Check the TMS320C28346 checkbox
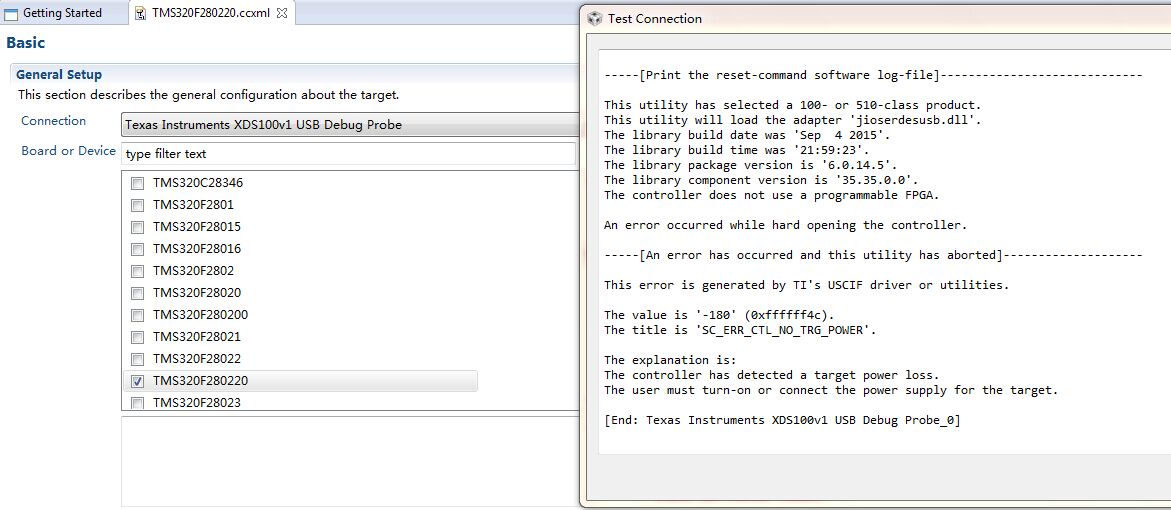 (x=137, y=183)
